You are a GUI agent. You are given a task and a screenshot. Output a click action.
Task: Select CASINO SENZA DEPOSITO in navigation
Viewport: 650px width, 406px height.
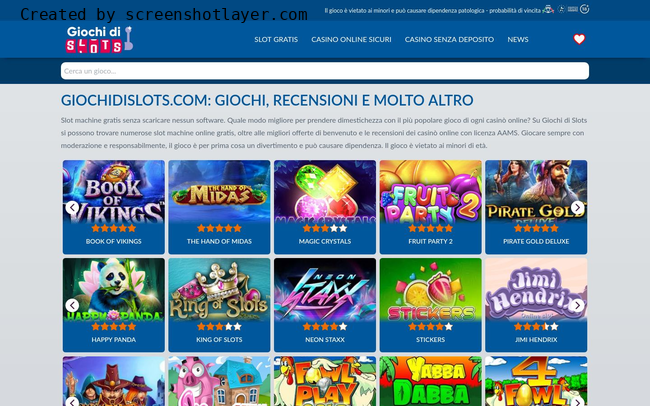449,39
